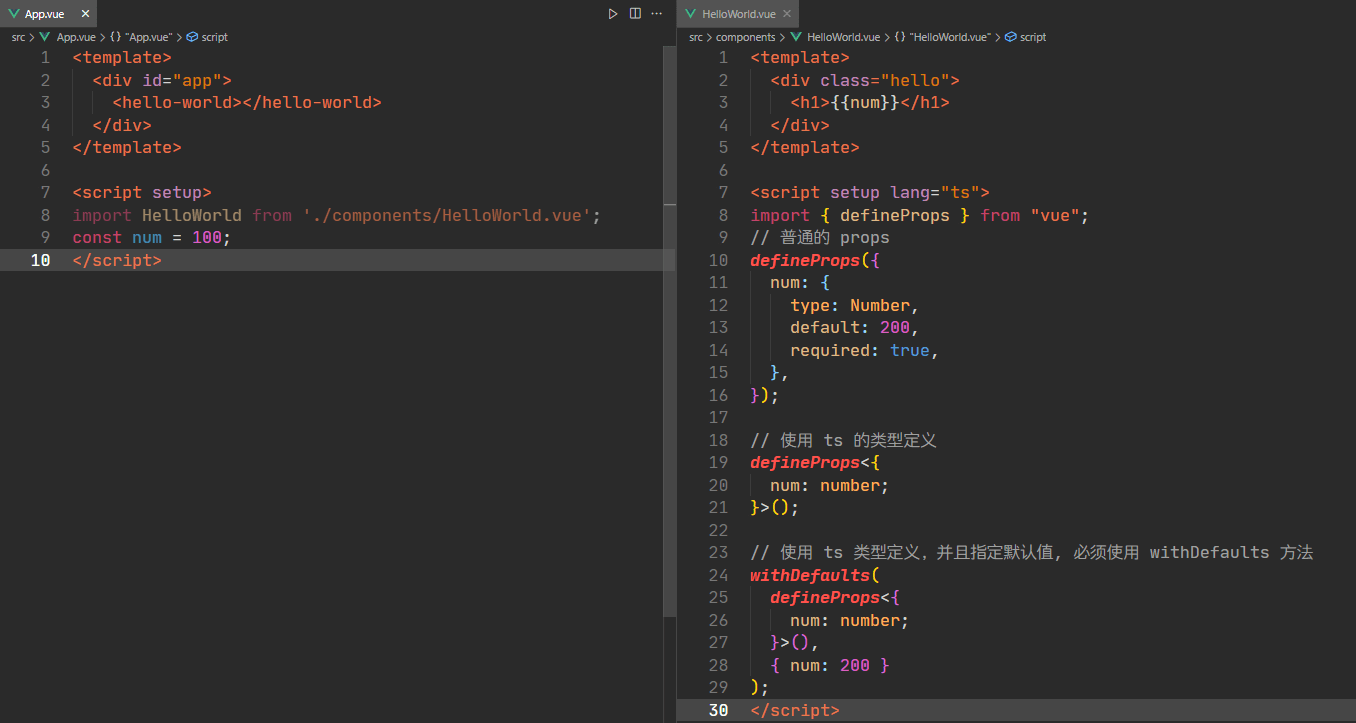
Task: Click line number 8 in App.vue gutter
Action: pos(45,215)
